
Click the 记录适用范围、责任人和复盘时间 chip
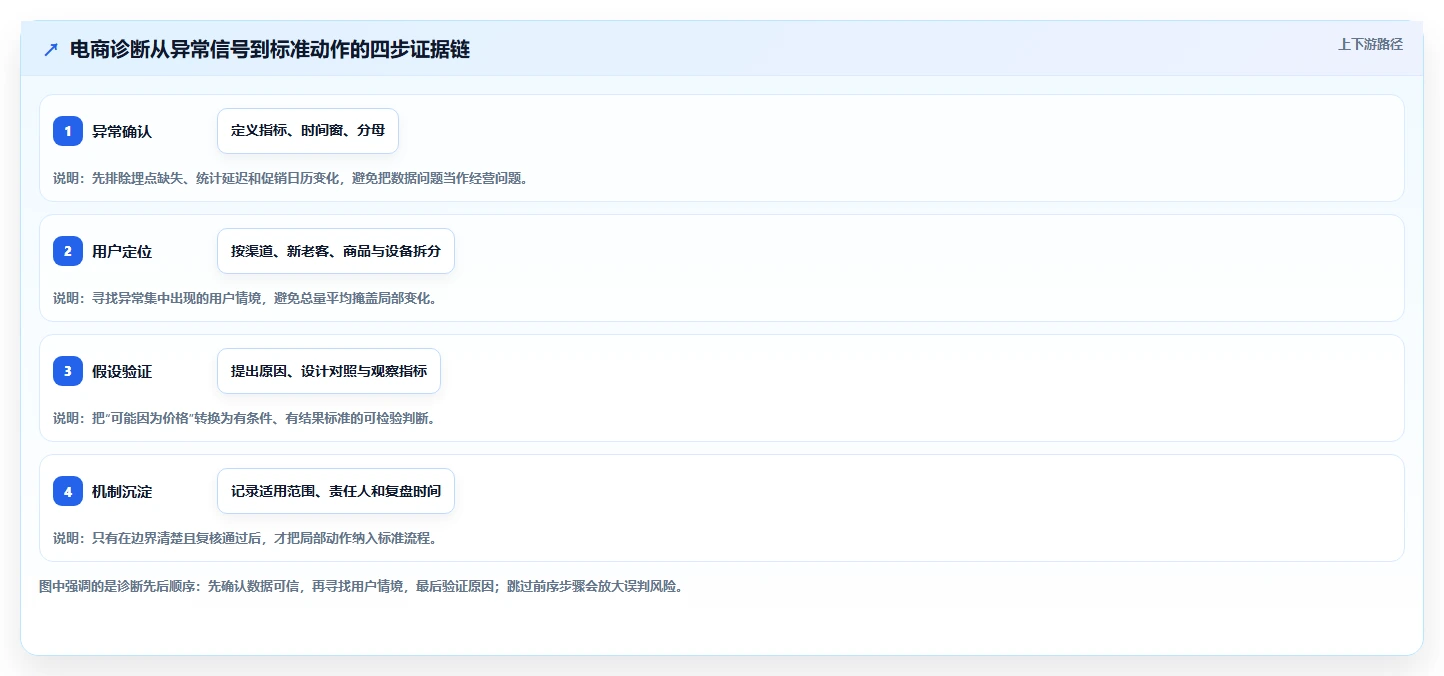[x=336, y=491]
